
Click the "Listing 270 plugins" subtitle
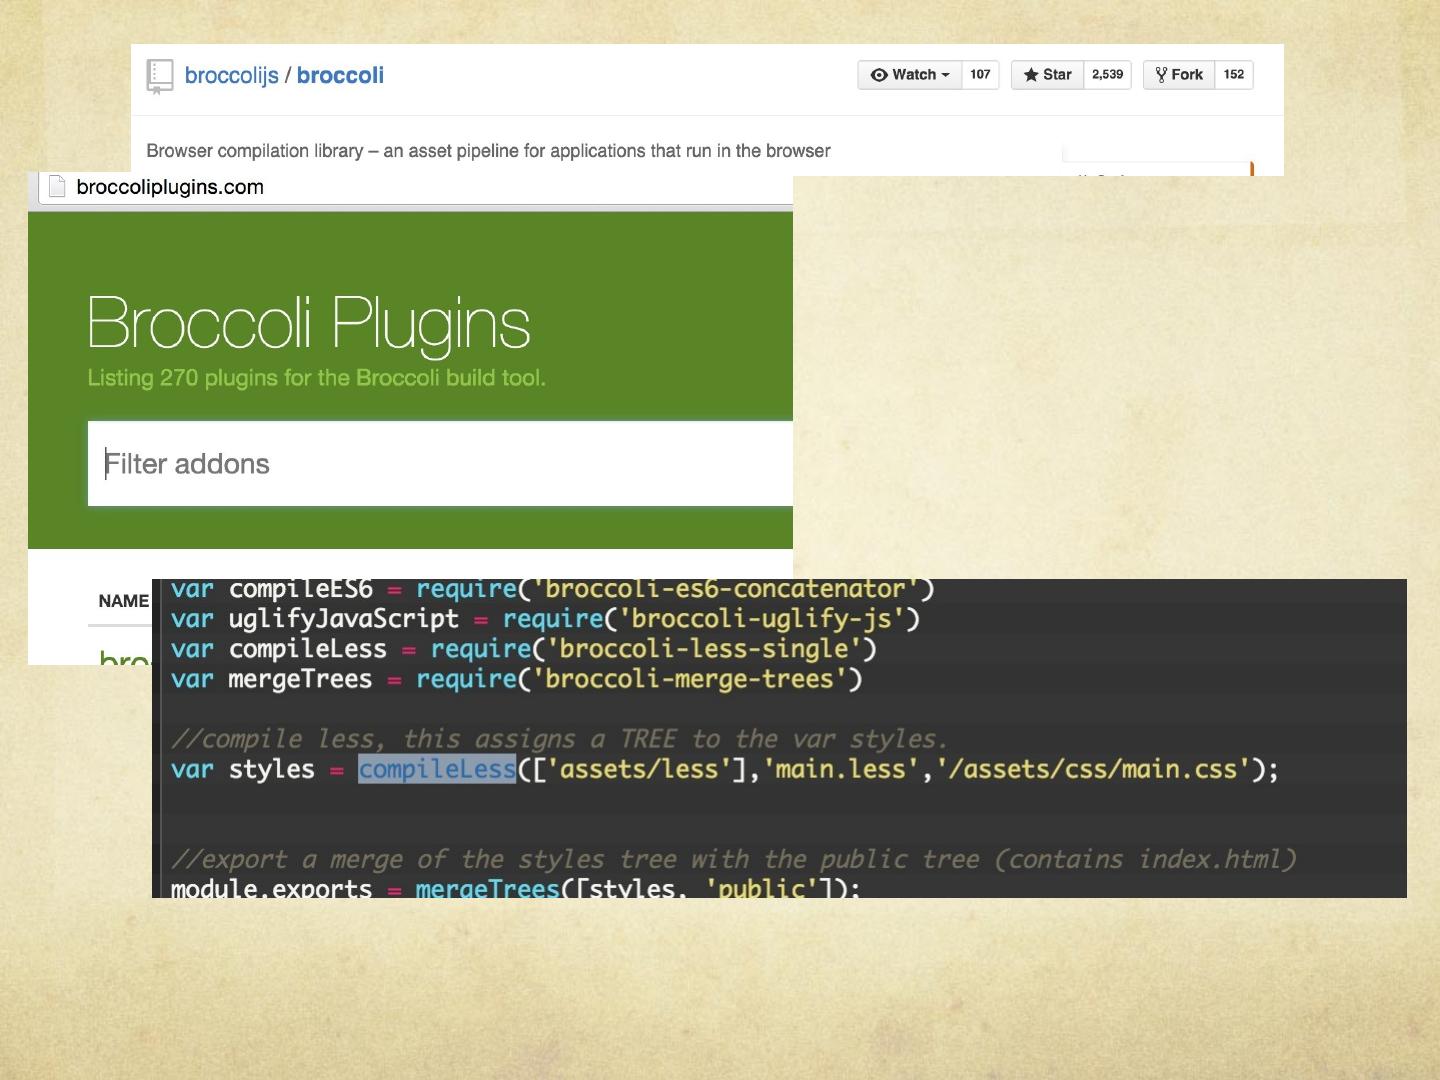coord(316,378)
